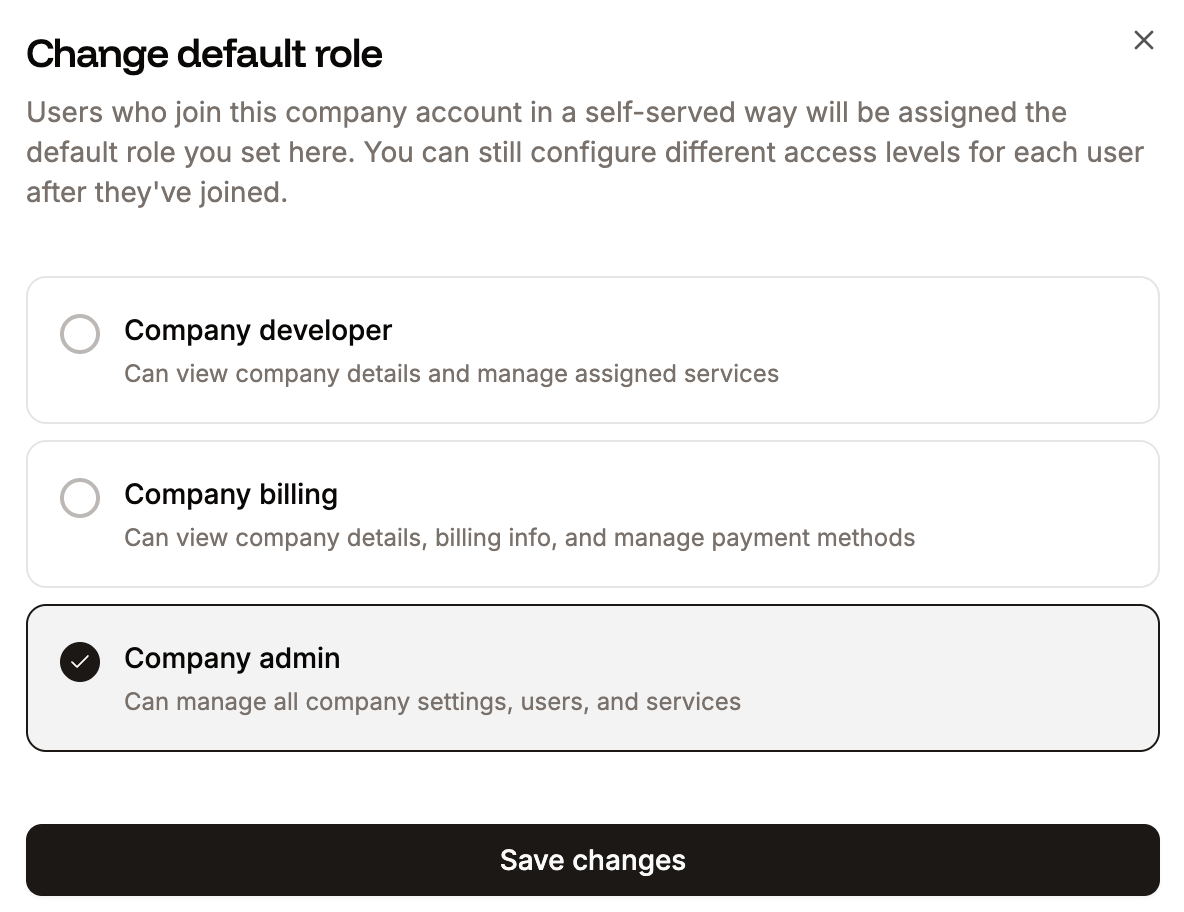Click the empty circle beside Company developer

point(80,334)
